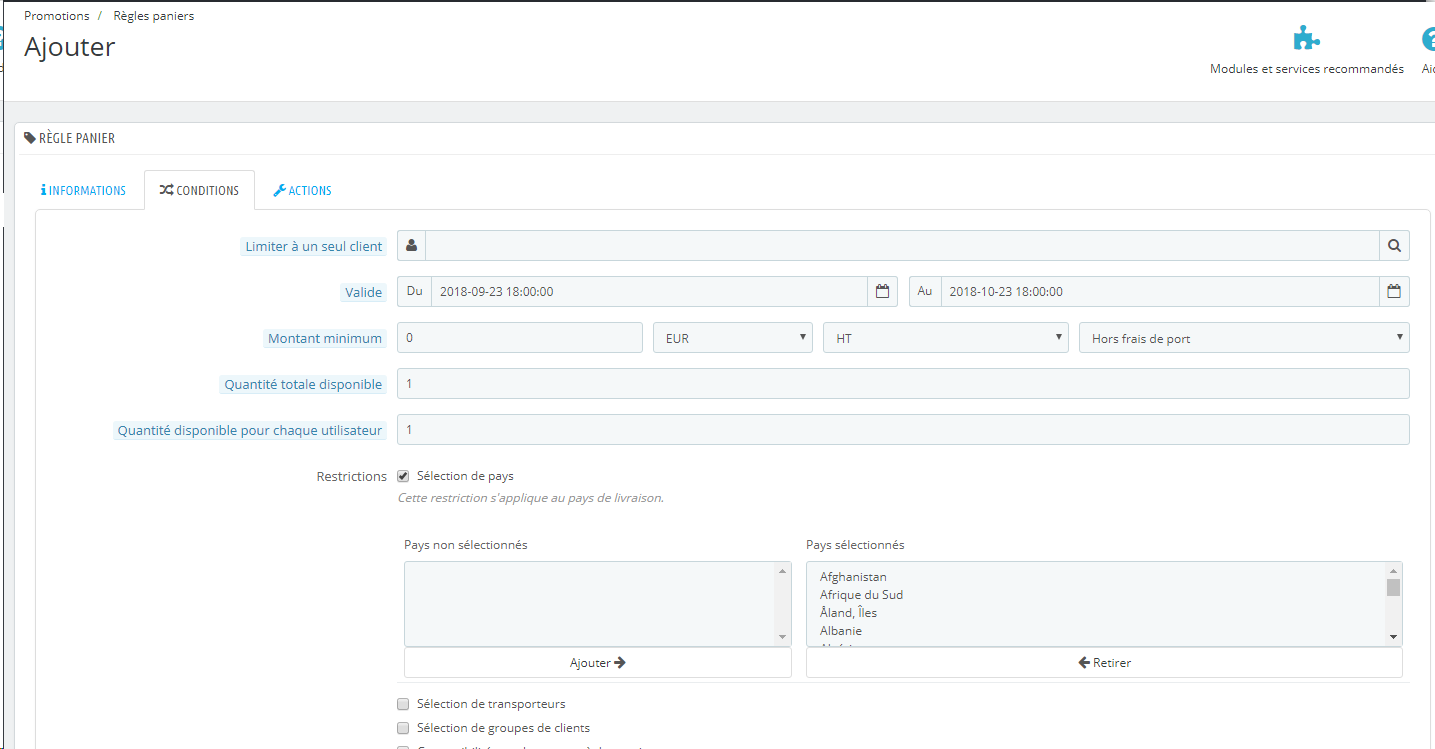Enable Sélection de transporteurs checkbox

tap(403, 704)
